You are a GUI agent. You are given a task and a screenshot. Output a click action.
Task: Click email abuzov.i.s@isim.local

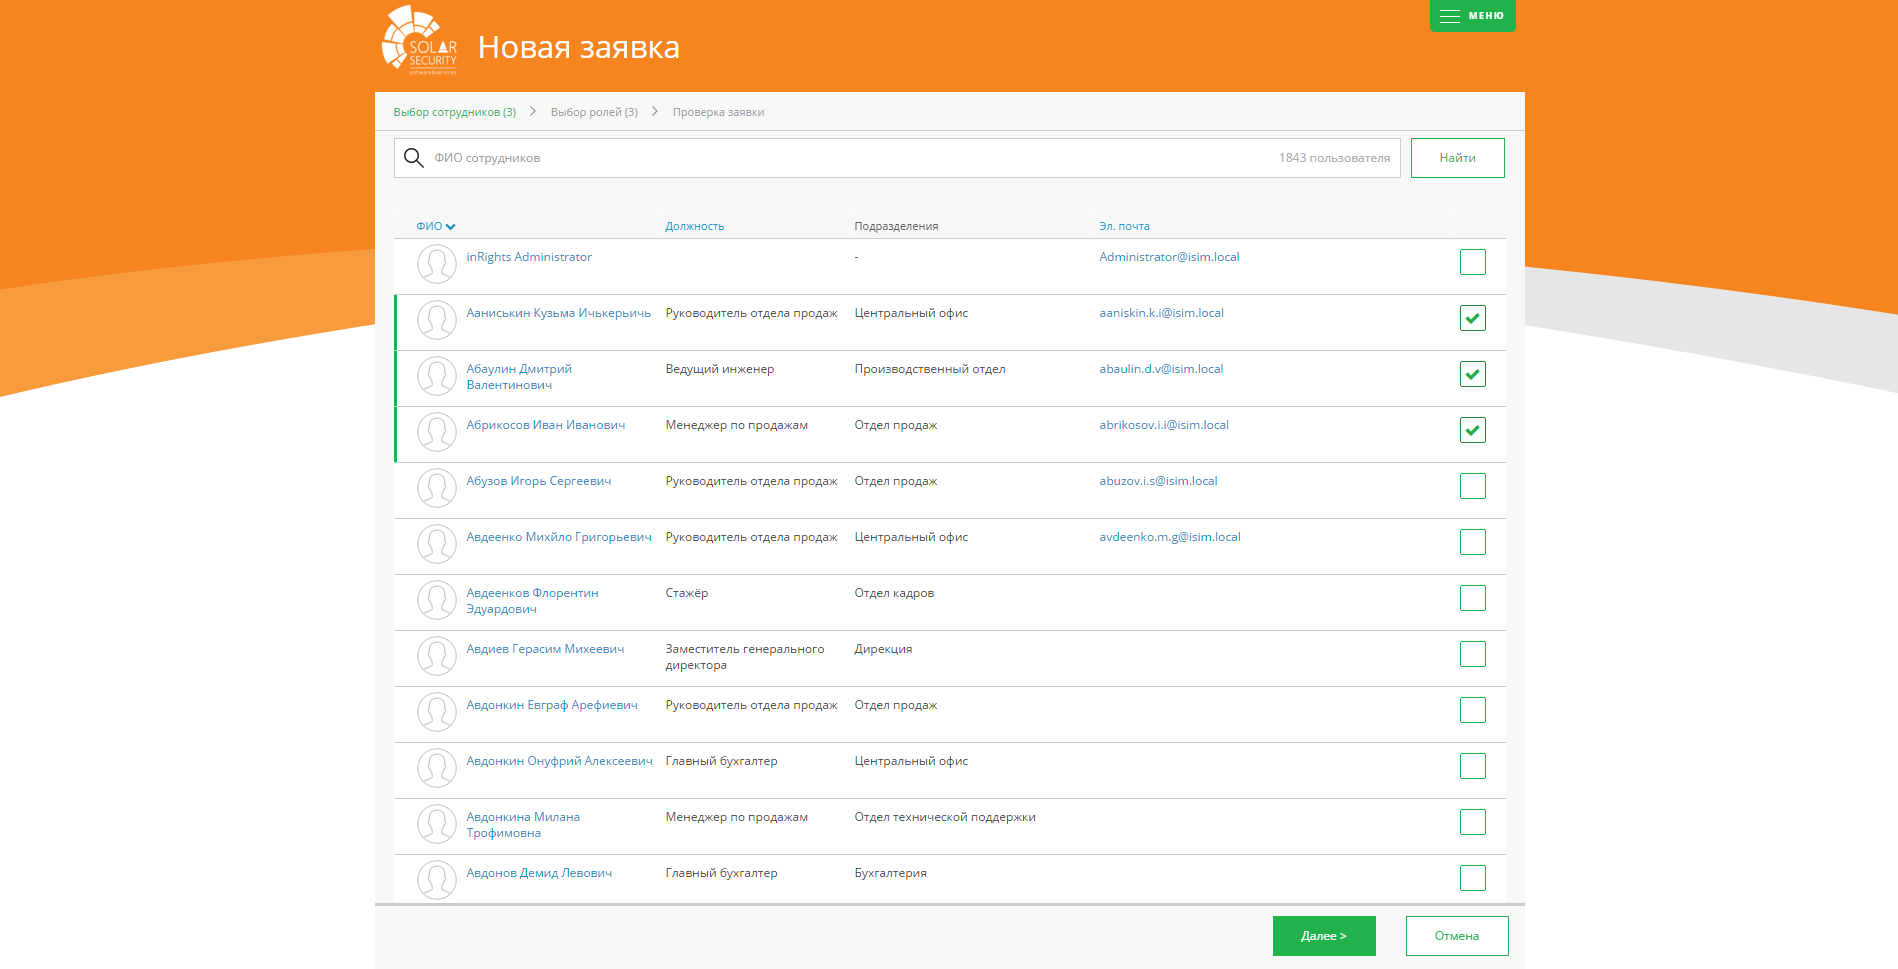(x=1158, y=481)
